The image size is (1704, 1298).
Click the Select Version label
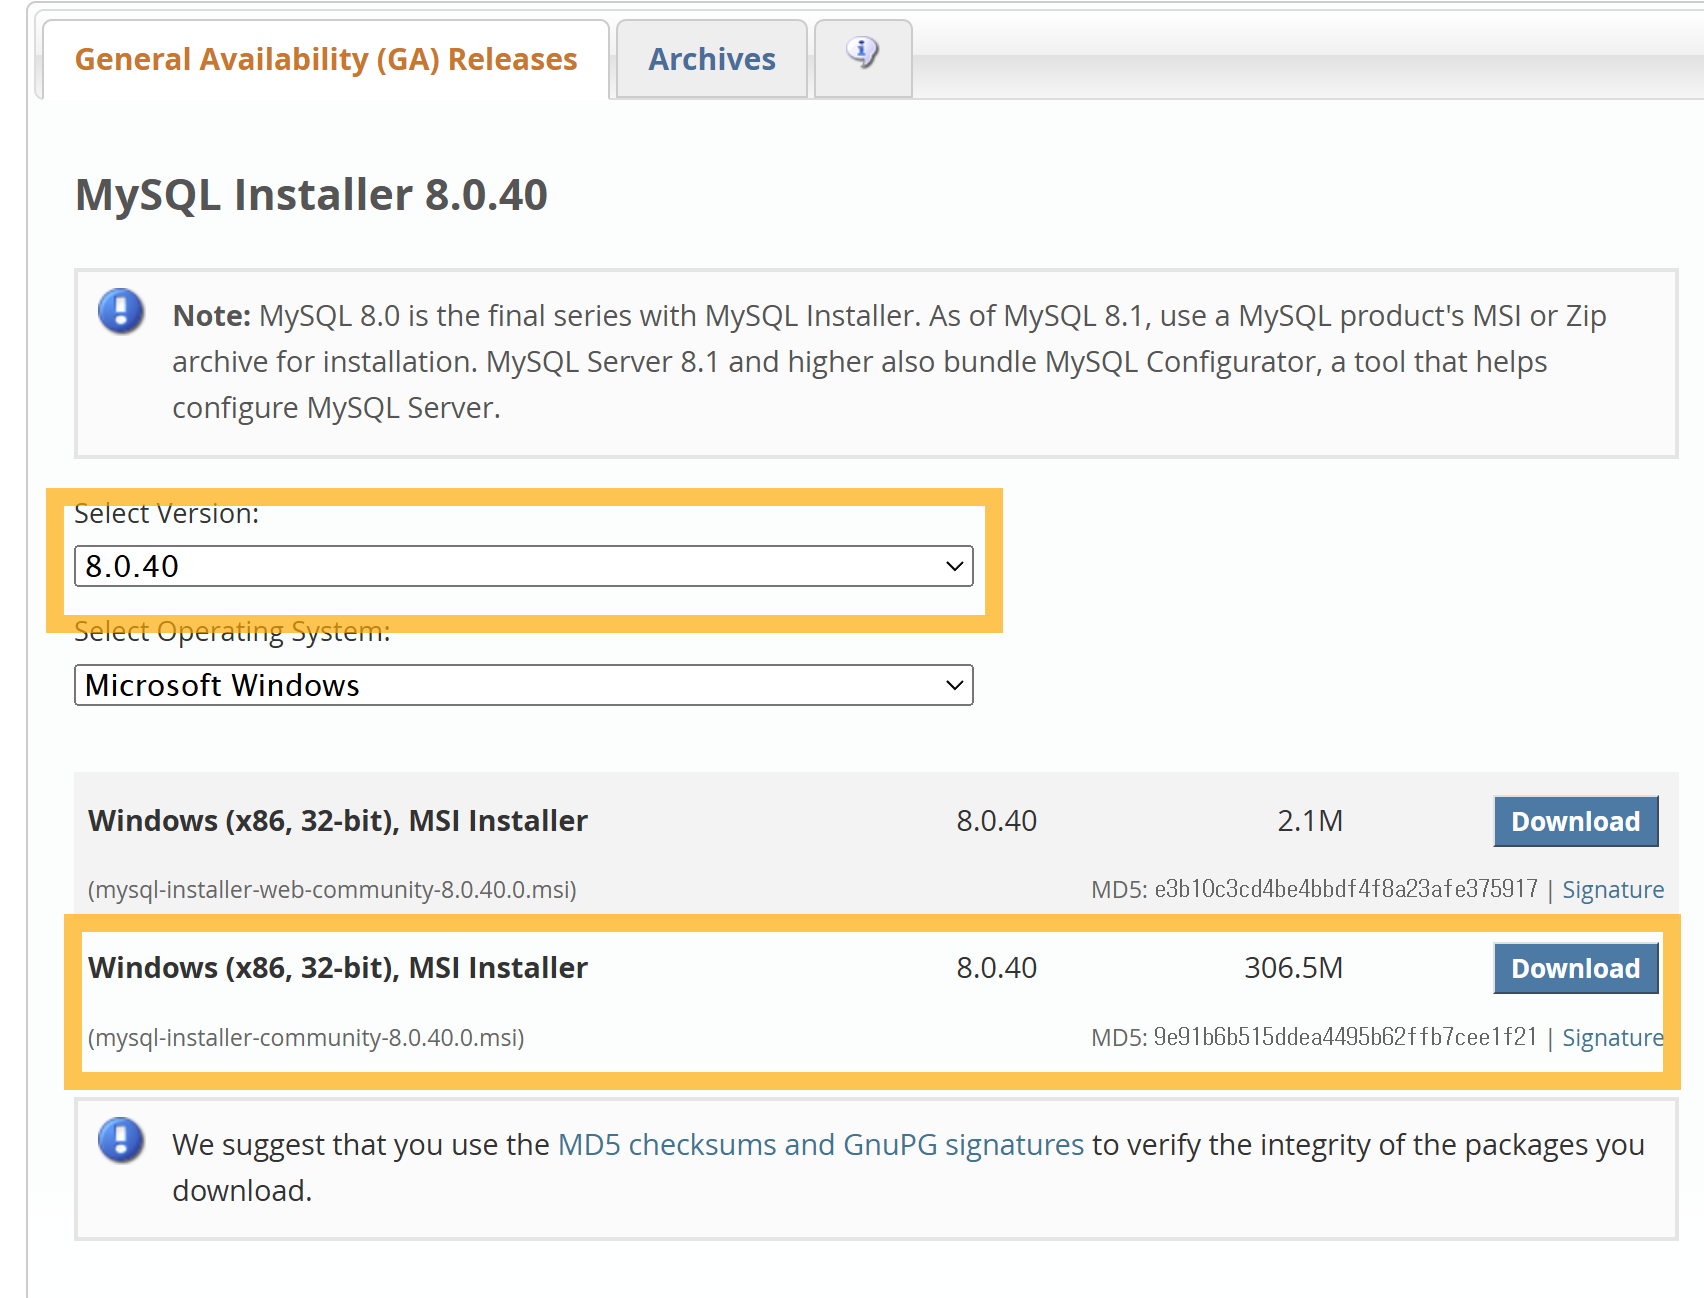[x=167, y=514]
